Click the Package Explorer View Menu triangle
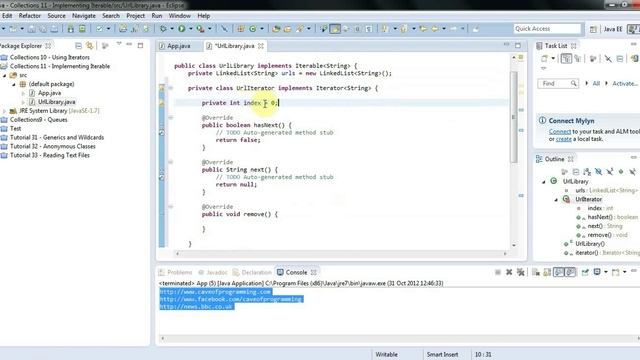Screen dimensions: 640x360 119,44
